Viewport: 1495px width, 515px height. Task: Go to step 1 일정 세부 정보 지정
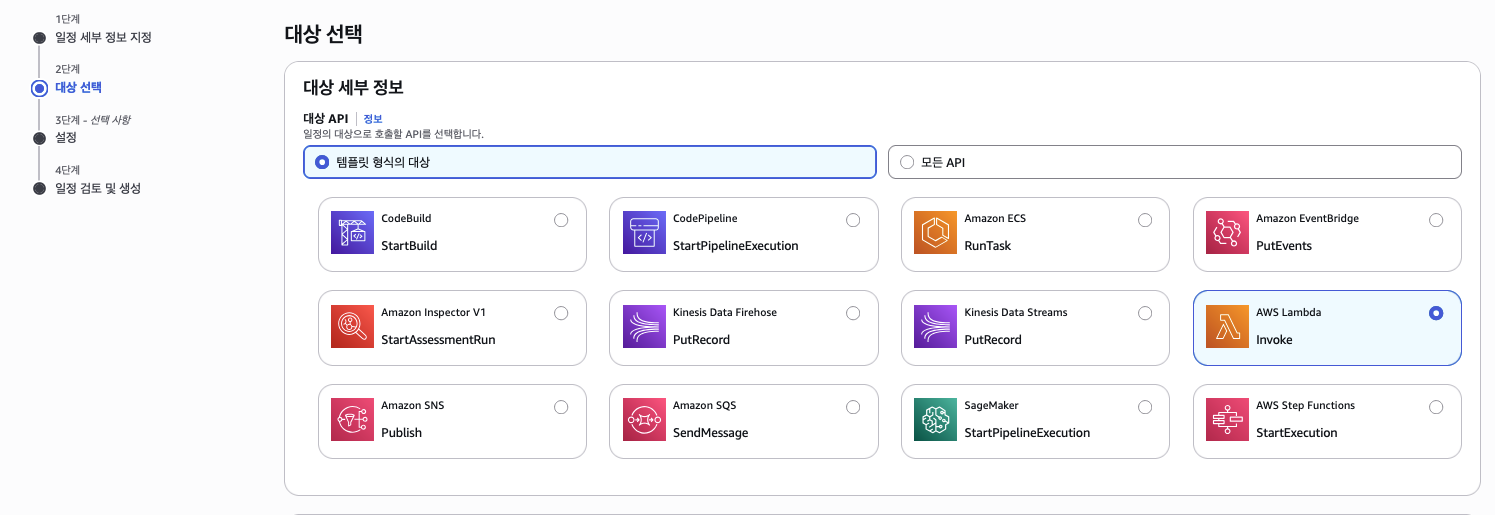[x=103, y=38]
